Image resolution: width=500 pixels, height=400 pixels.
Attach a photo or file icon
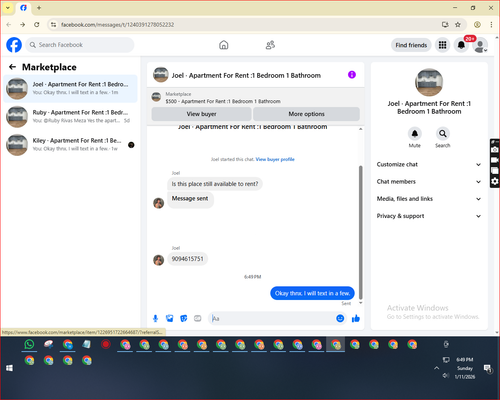coord(170,318)
